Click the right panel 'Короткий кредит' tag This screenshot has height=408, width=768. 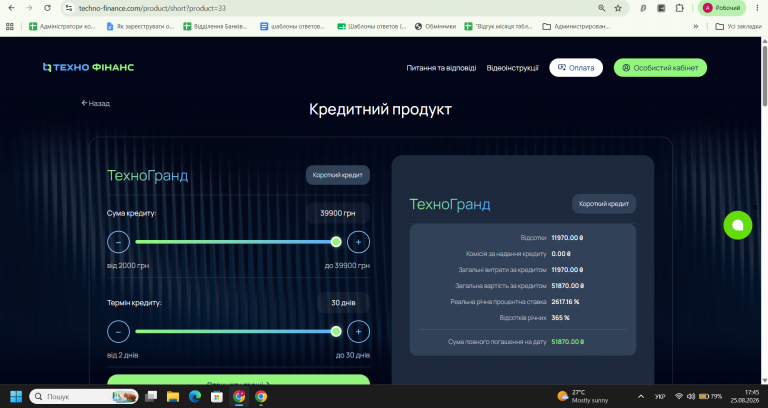click(x=604, y=204)
